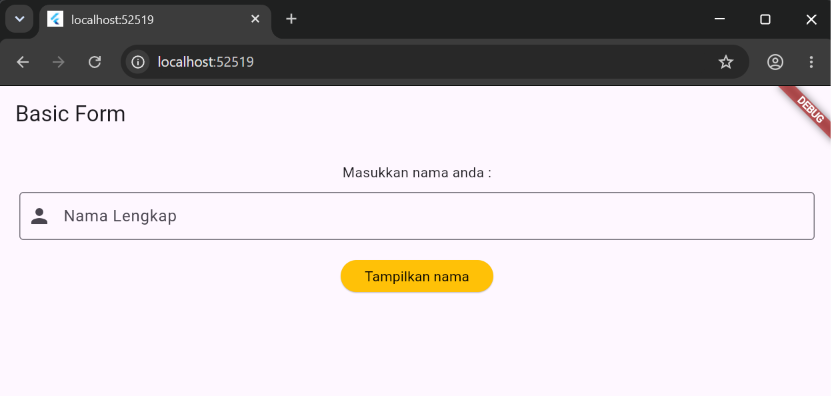Click the Masukkan nama anda label

pyautogui.click(x=417, y=173)
